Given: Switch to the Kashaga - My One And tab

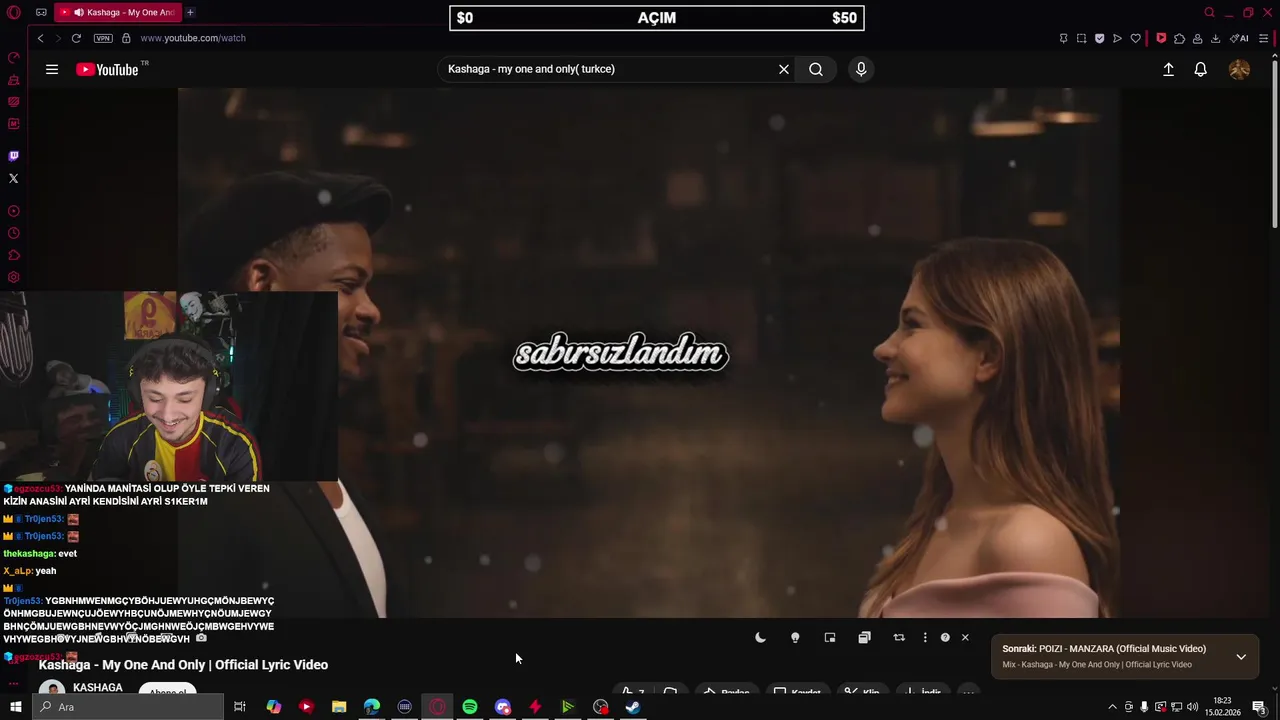Looking at the screenshot, I should tap(118, 13).
